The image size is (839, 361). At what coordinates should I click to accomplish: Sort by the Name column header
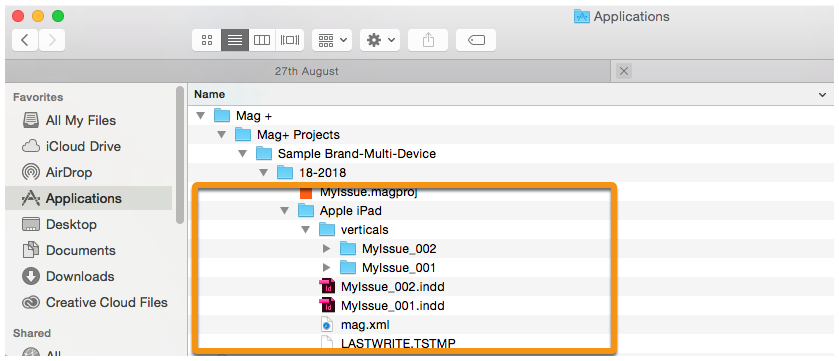(x=209, y=94)
